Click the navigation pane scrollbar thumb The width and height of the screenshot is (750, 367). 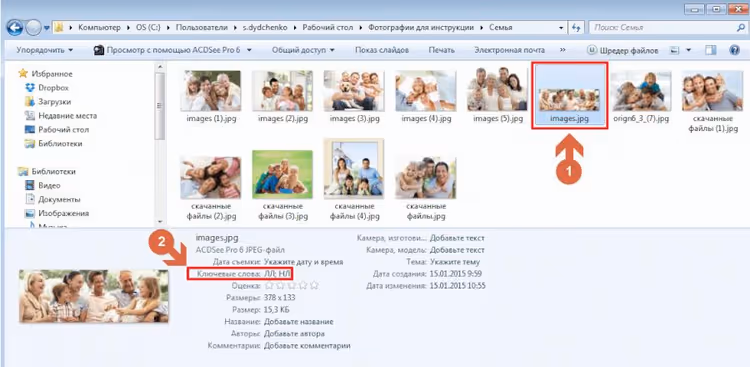159,106
